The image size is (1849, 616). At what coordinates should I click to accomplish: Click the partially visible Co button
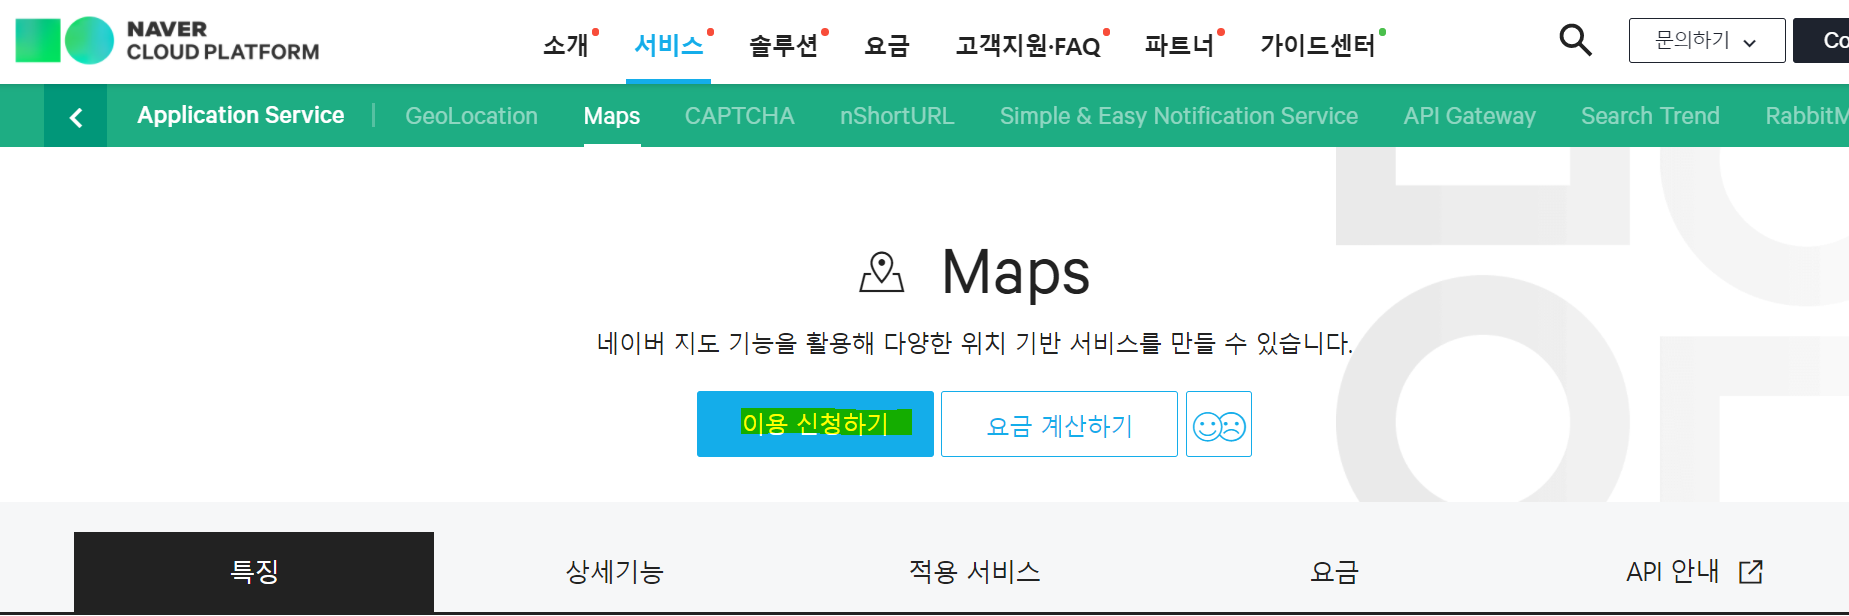1821,41
